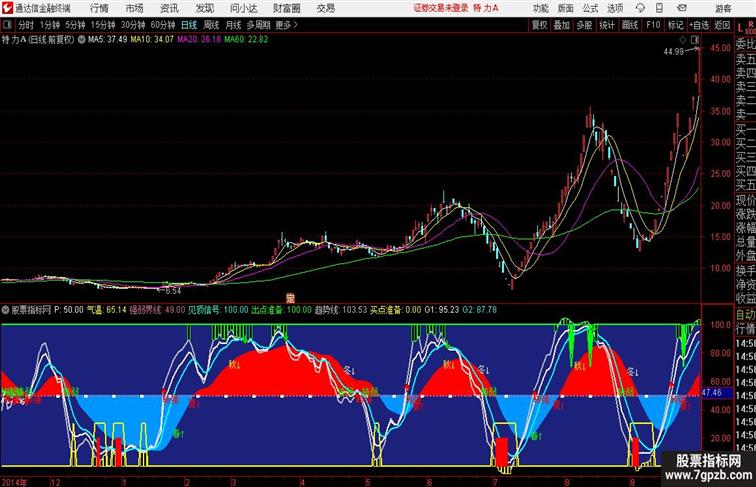Click the 画线 drawing tool button
This screenshot has height=487, width=756.
point(630,25)
